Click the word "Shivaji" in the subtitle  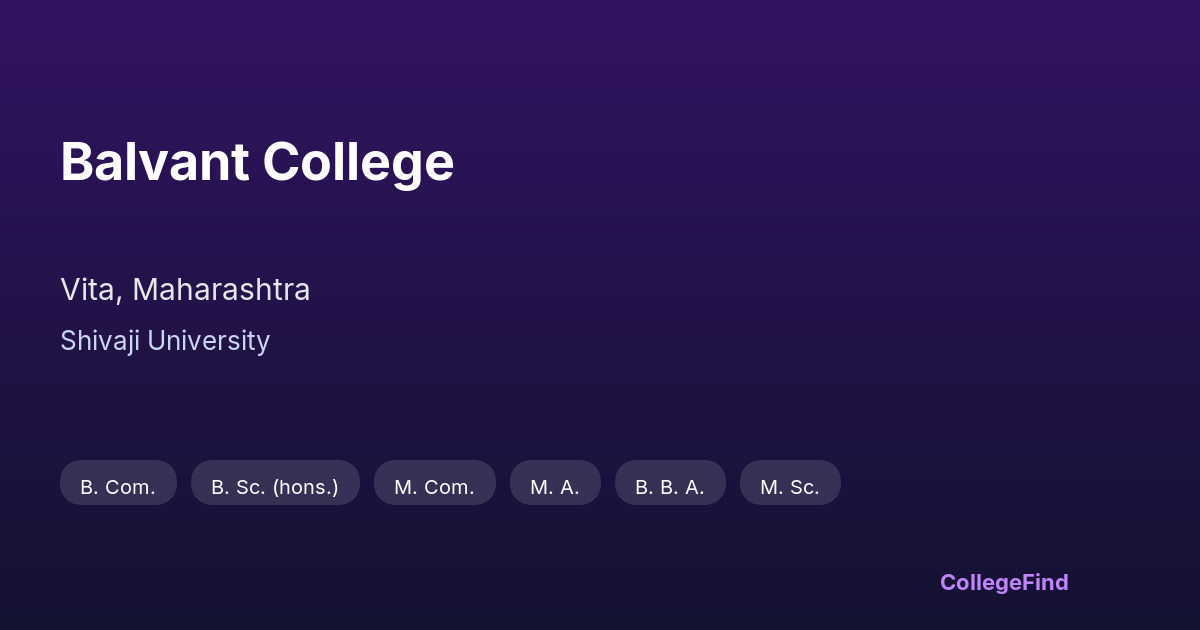100,341
